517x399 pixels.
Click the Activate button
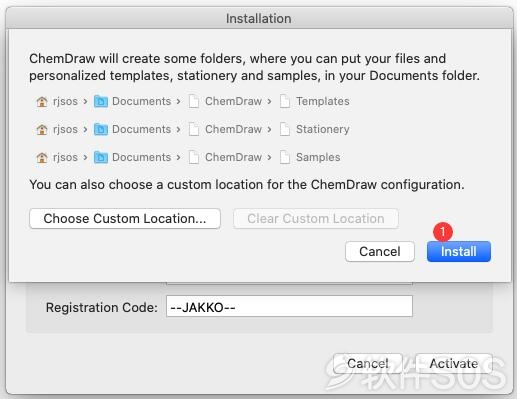click(454, 364)
